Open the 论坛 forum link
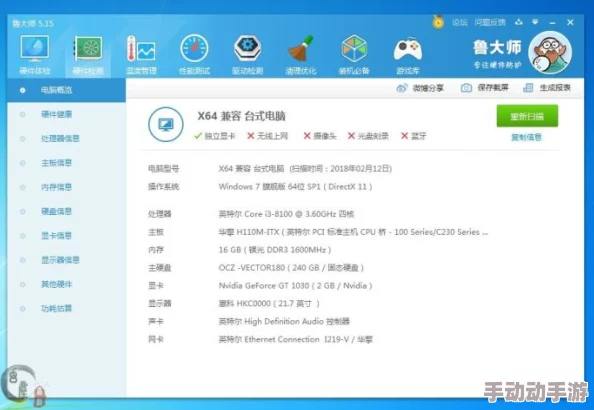Image resolution: width=594 pixels, height=410 pixels. click(460, 23)
